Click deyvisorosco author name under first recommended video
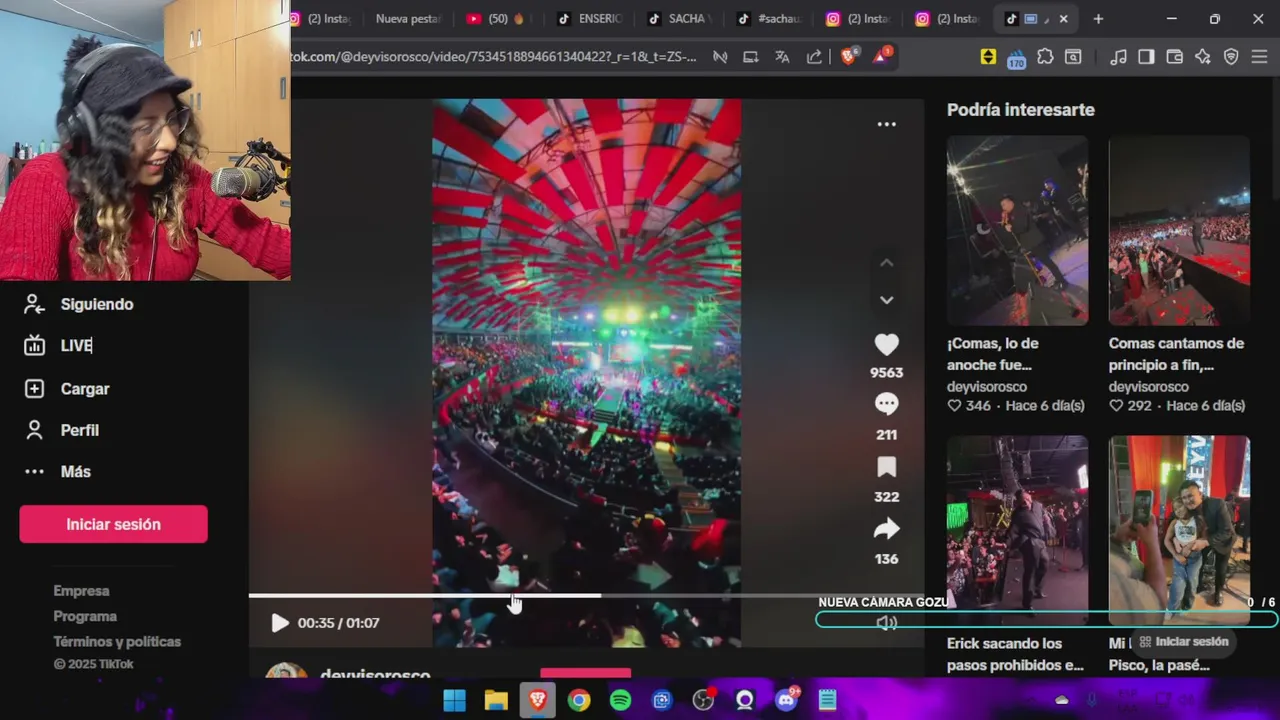Viewport: 1280px width, 720px height. pos(987,387)
